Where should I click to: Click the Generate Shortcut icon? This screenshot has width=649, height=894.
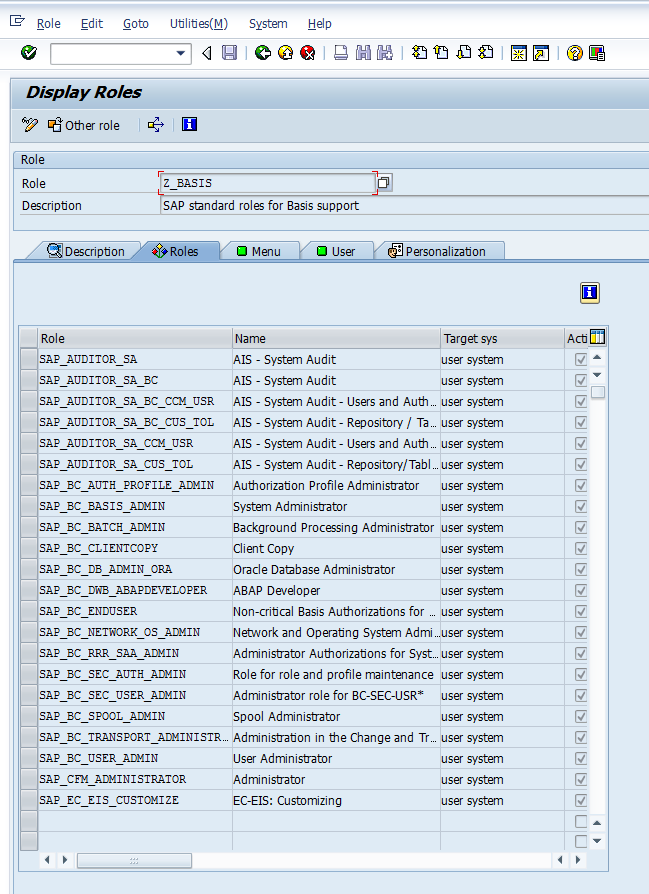click(541, 53)
